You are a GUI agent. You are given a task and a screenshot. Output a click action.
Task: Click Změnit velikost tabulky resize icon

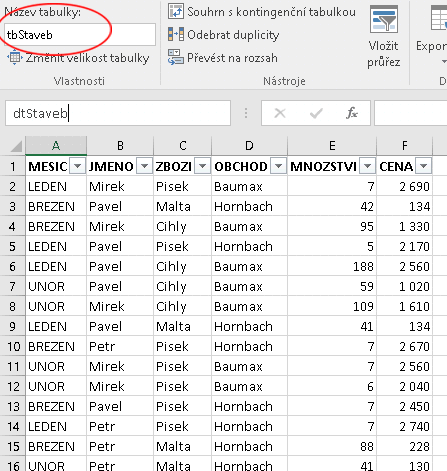click(14, 57)
